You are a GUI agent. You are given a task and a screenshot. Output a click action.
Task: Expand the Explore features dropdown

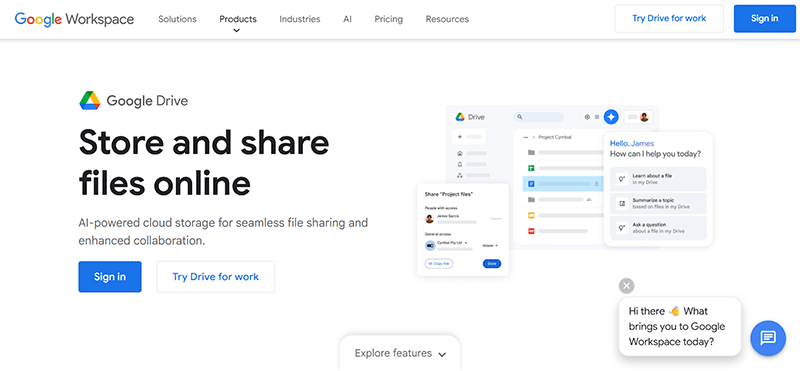400,353
